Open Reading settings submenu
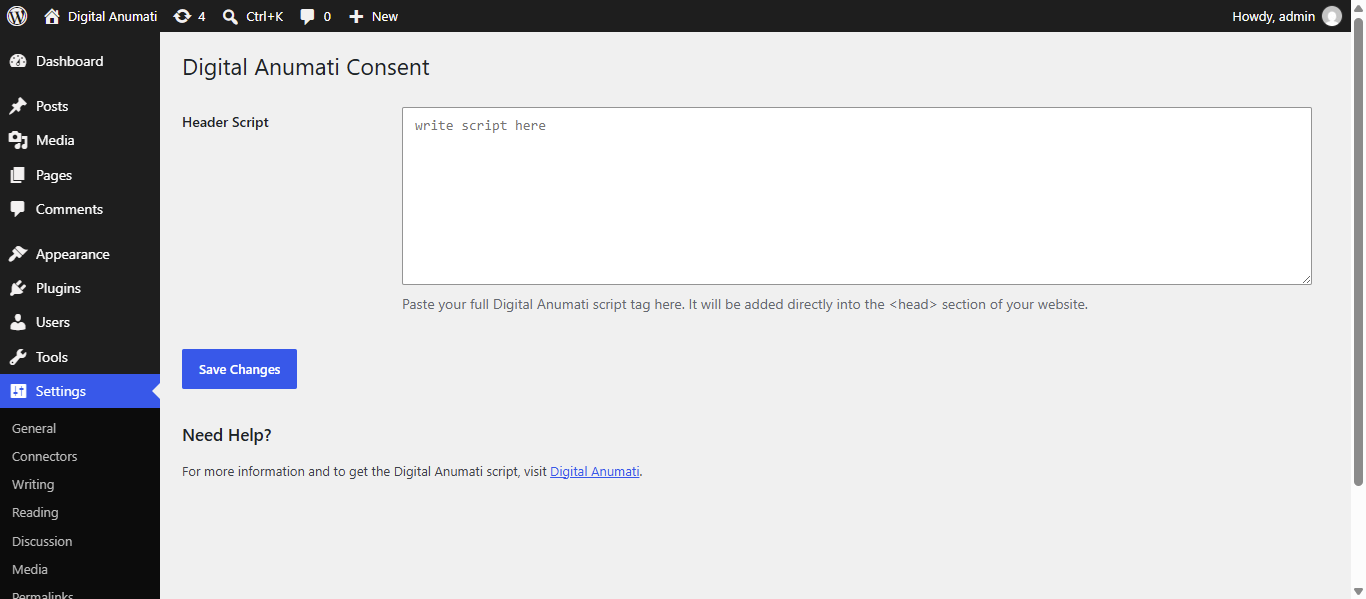Screen dimensions: 1366x599 [x=35, y=512]
